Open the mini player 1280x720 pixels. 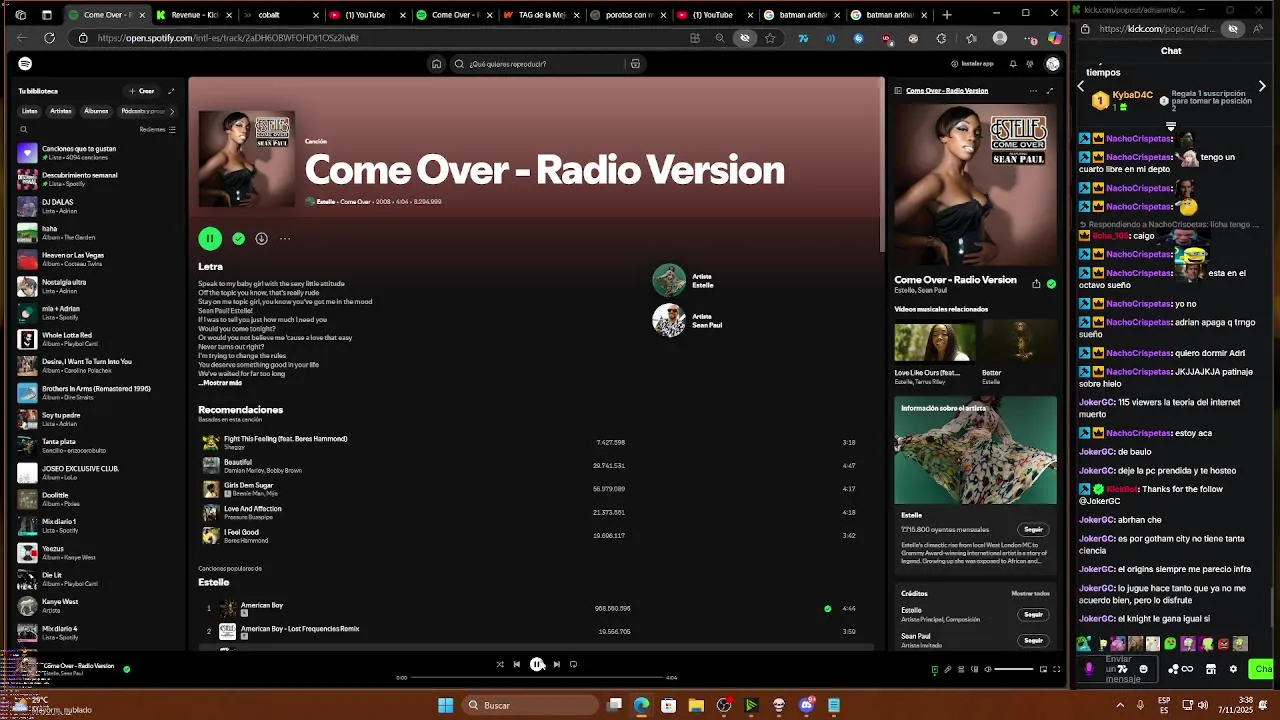coord(1043,669)
